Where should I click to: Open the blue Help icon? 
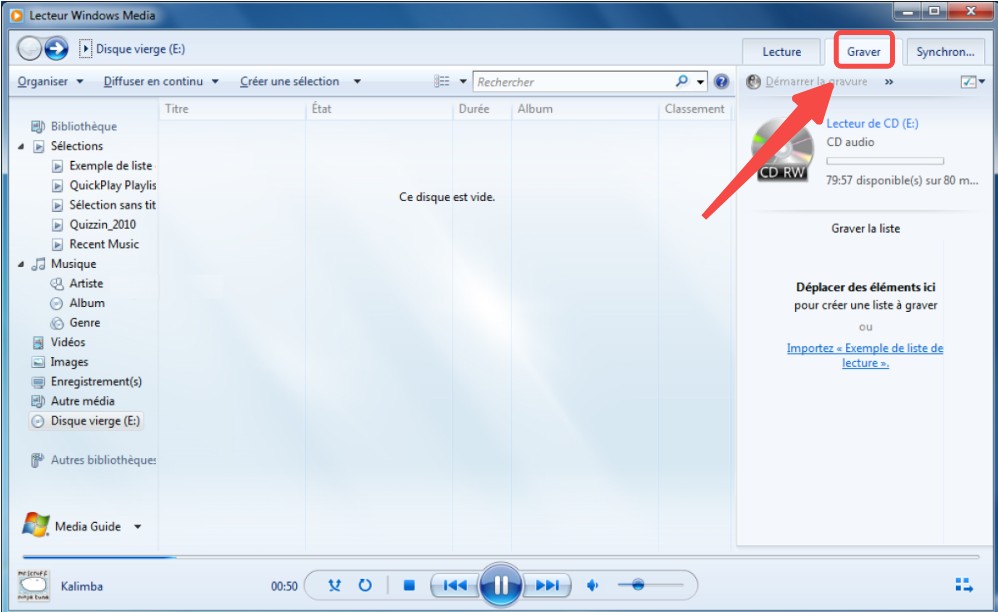tap(721, 81)
